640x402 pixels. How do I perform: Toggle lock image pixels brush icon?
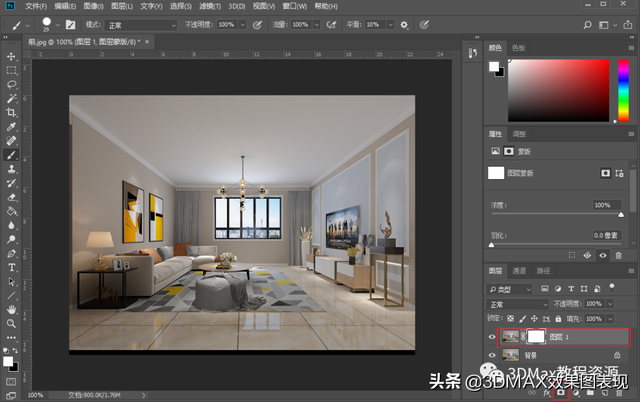[522, 318]
